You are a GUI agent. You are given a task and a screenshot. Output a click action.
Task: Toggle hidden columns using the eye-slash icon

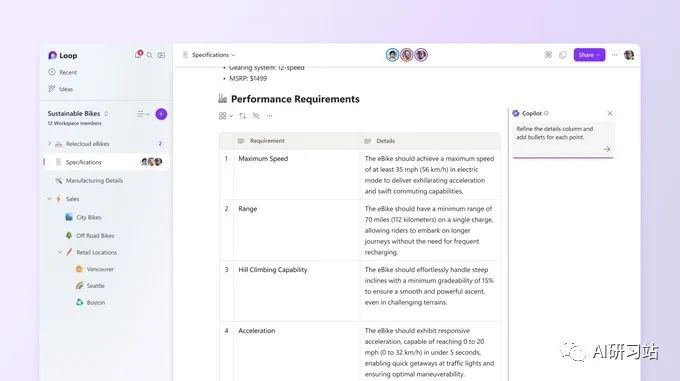coord(256,116)
